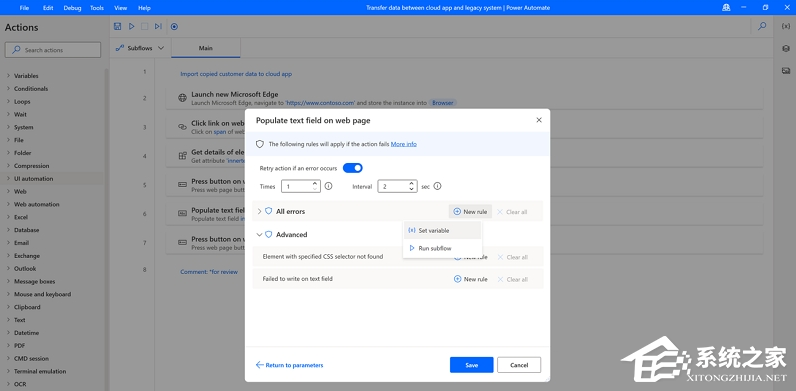The width and height of the screenshot is (796, 391).
Task: Choose Set variable from the menu
Action: pyautogui.click(x=442, y=231)
